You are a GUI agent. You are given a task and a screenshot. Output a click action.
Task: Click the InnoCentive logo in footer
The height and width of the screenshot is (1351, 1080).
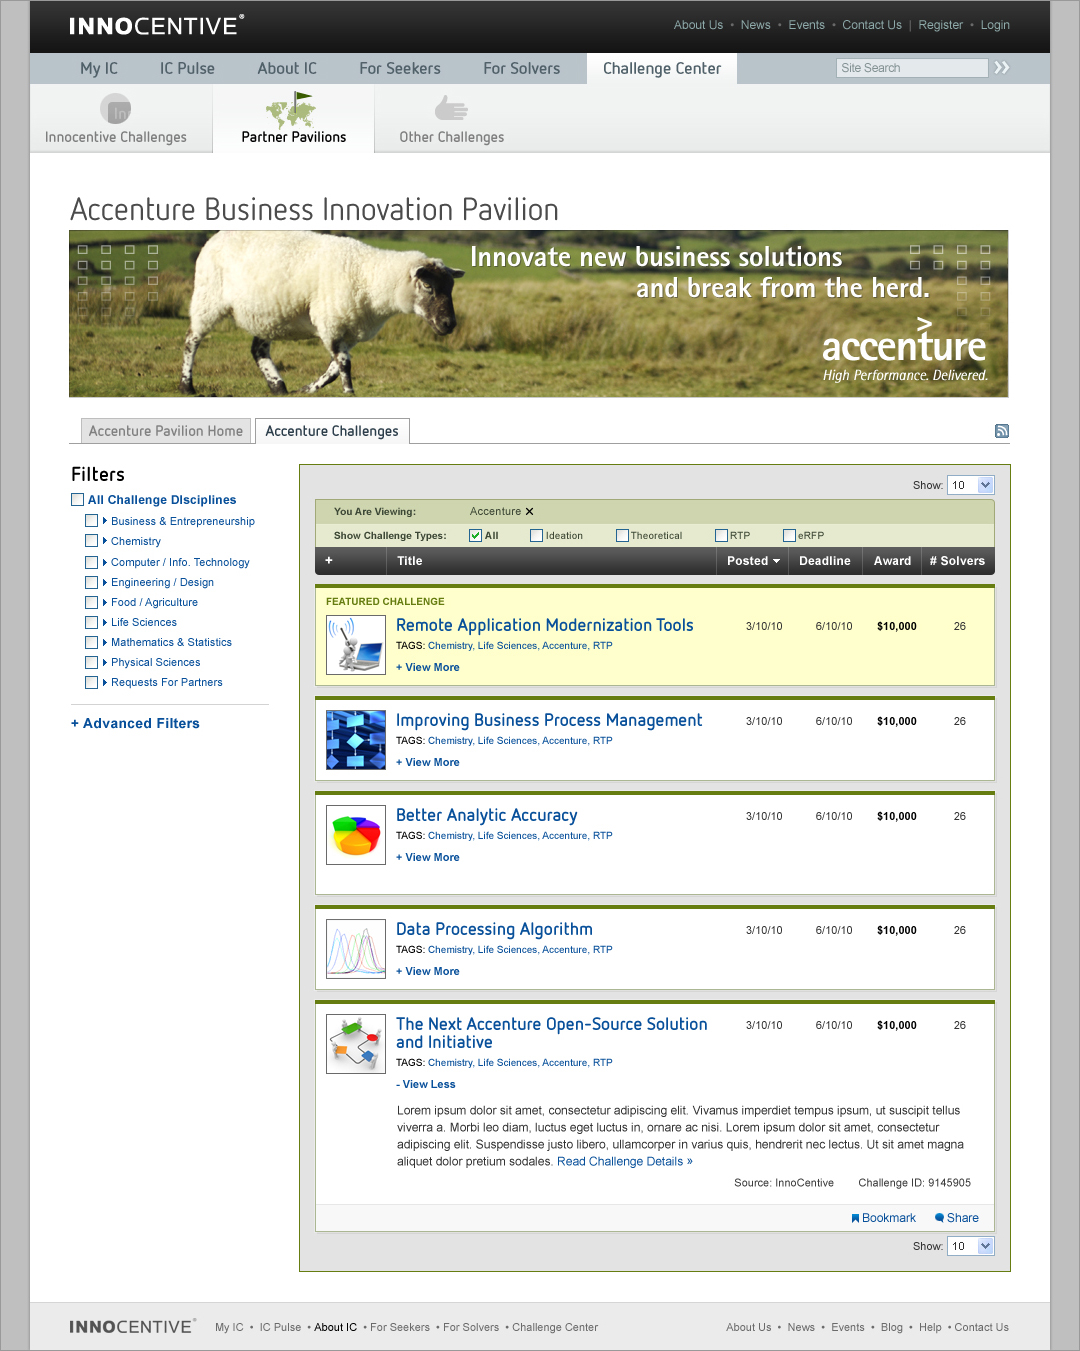132,1327
